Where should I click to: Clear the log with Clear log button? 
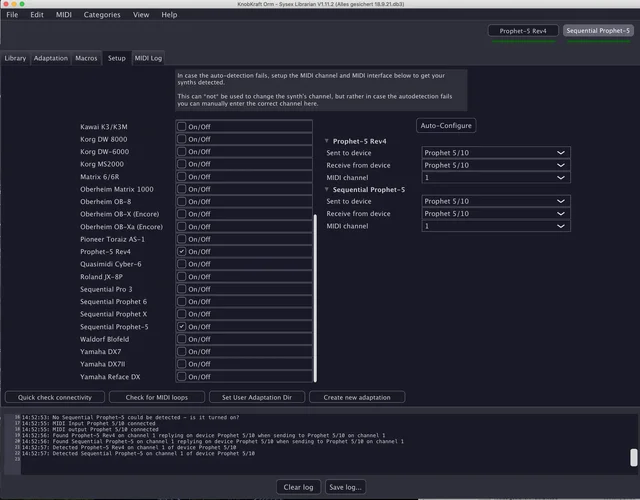[x=298, y=487]
